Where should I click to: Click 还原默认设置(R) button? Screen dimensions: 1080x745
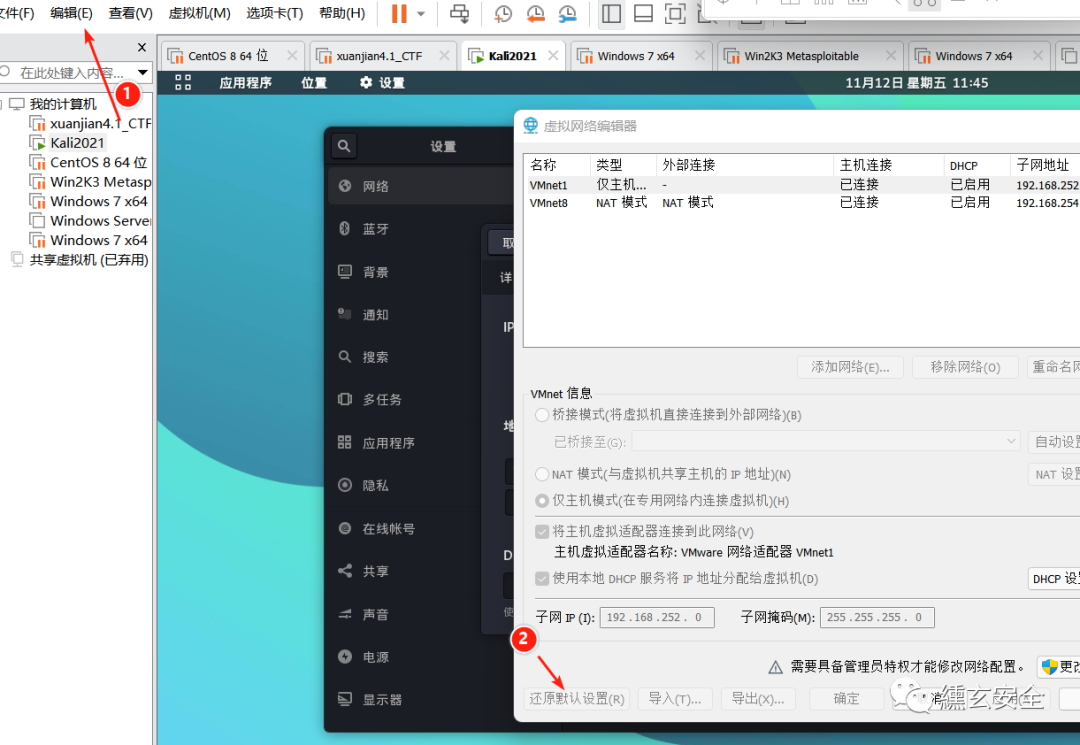tap(577, 699)
